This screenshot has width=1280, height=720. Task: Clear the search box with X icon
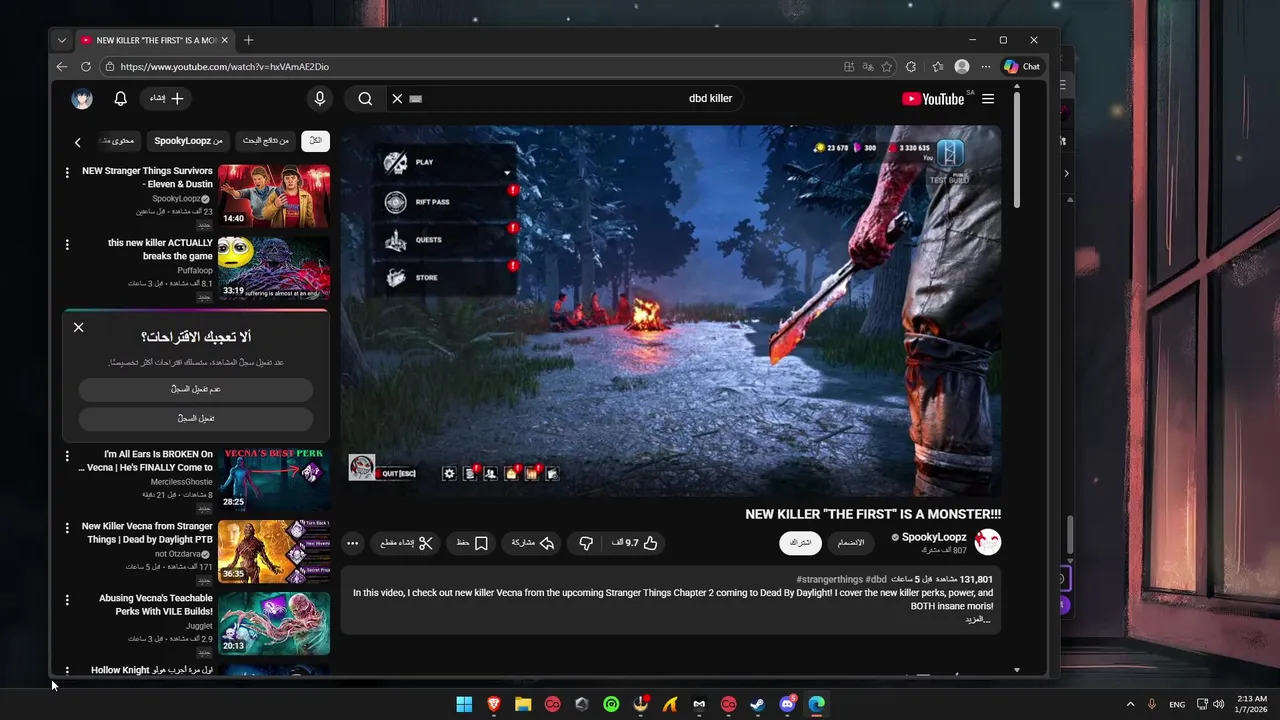pos(397,98)
